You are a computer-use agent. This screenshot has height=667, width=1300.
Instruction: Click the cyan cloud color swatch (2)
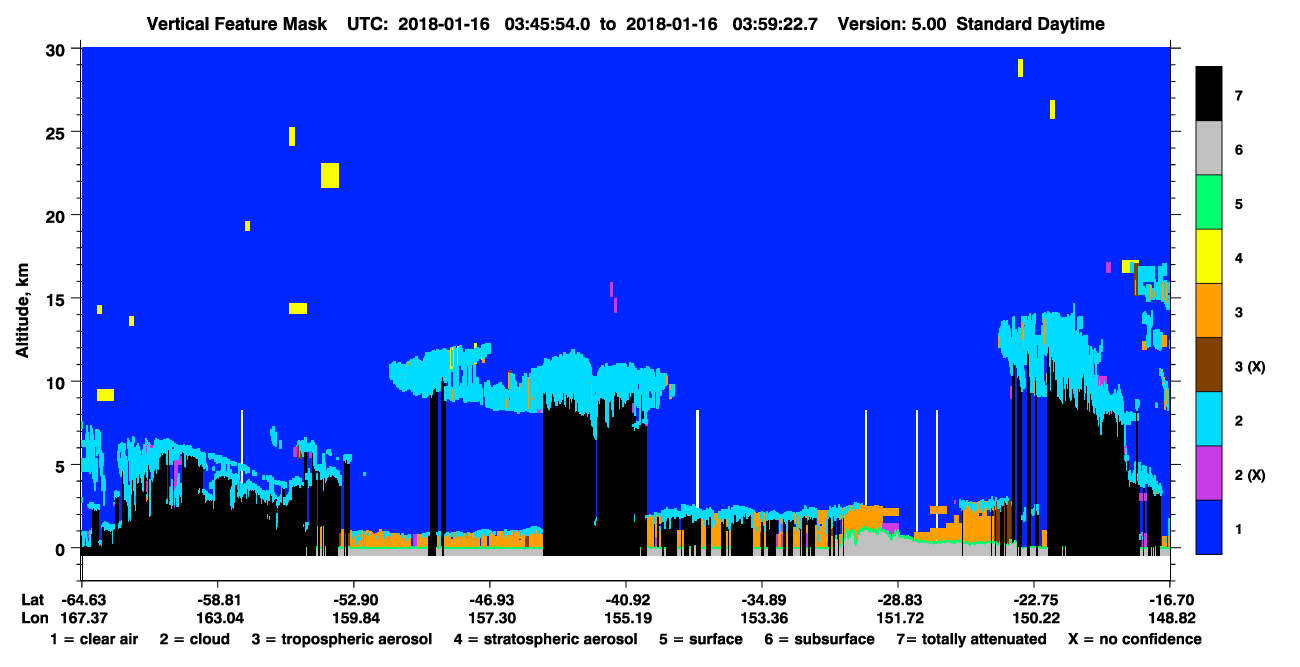pyautogui.click(x=1209, y=419)
